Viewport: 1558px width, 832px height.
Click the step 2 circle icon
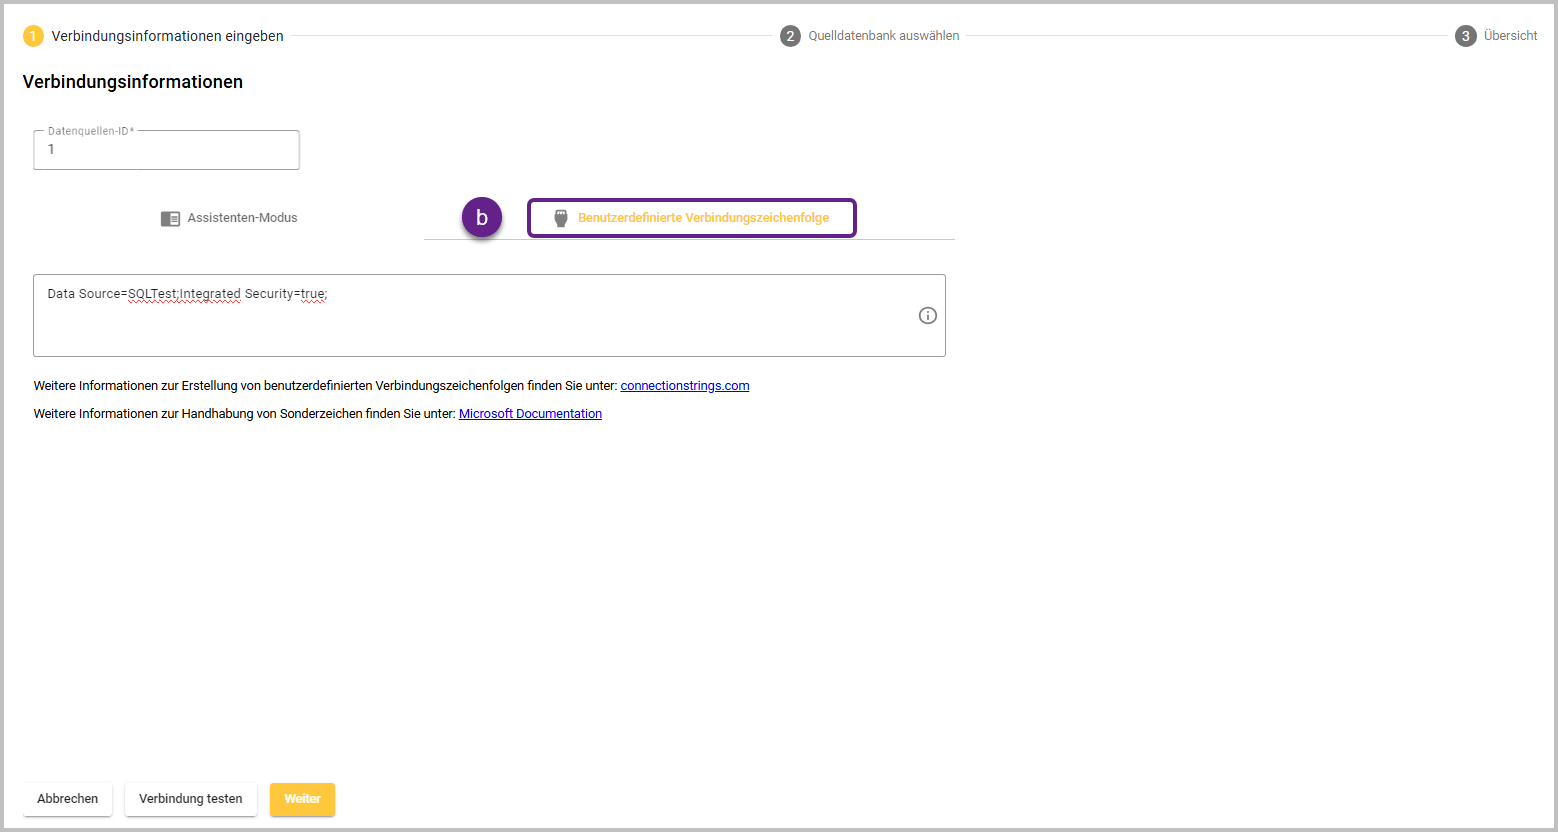790,36
